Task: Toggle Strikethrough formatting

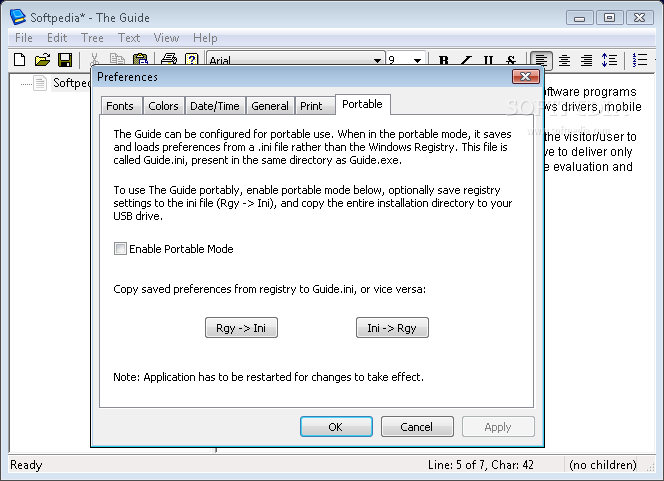Action: click(x=511, y=61)
